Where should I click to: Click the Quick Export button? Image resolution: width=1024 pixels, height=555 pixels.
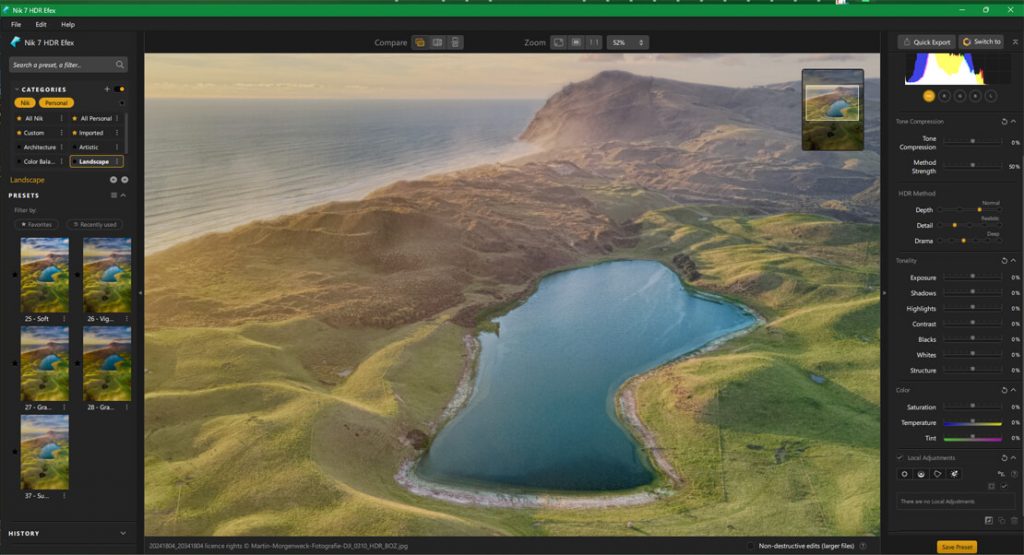point(925,42)
